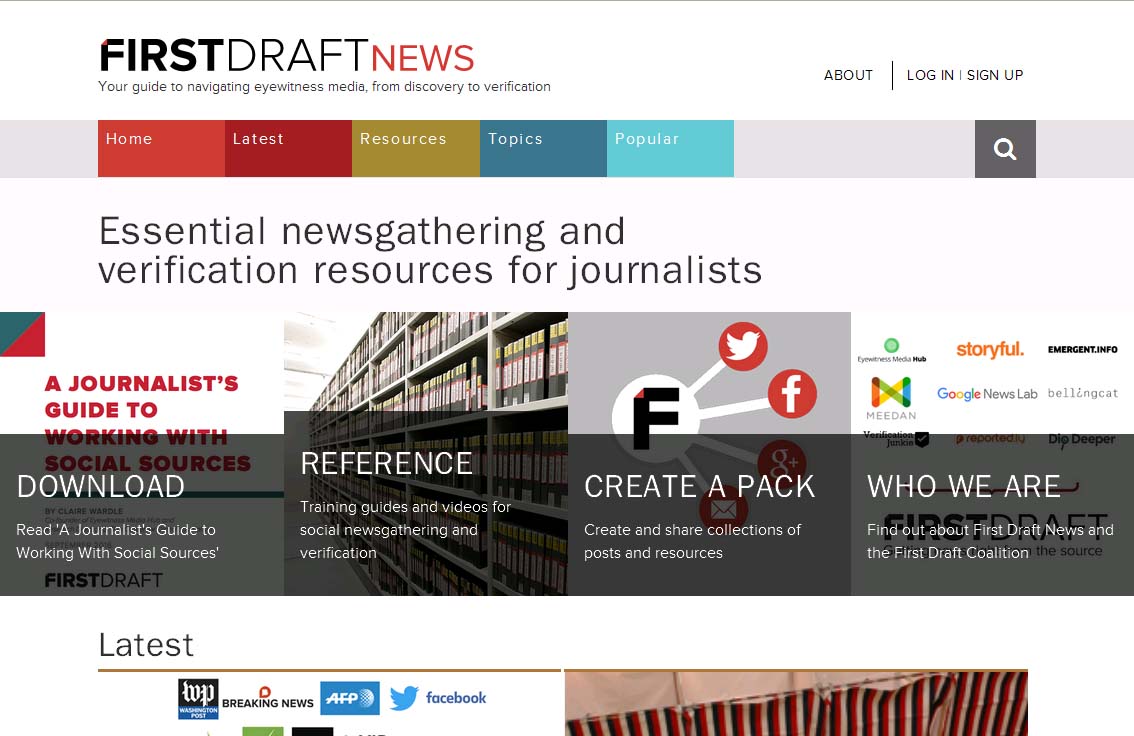Screen dimensions: 1134x736
Task: Click the Sign Up link
Action: point(994,75)
